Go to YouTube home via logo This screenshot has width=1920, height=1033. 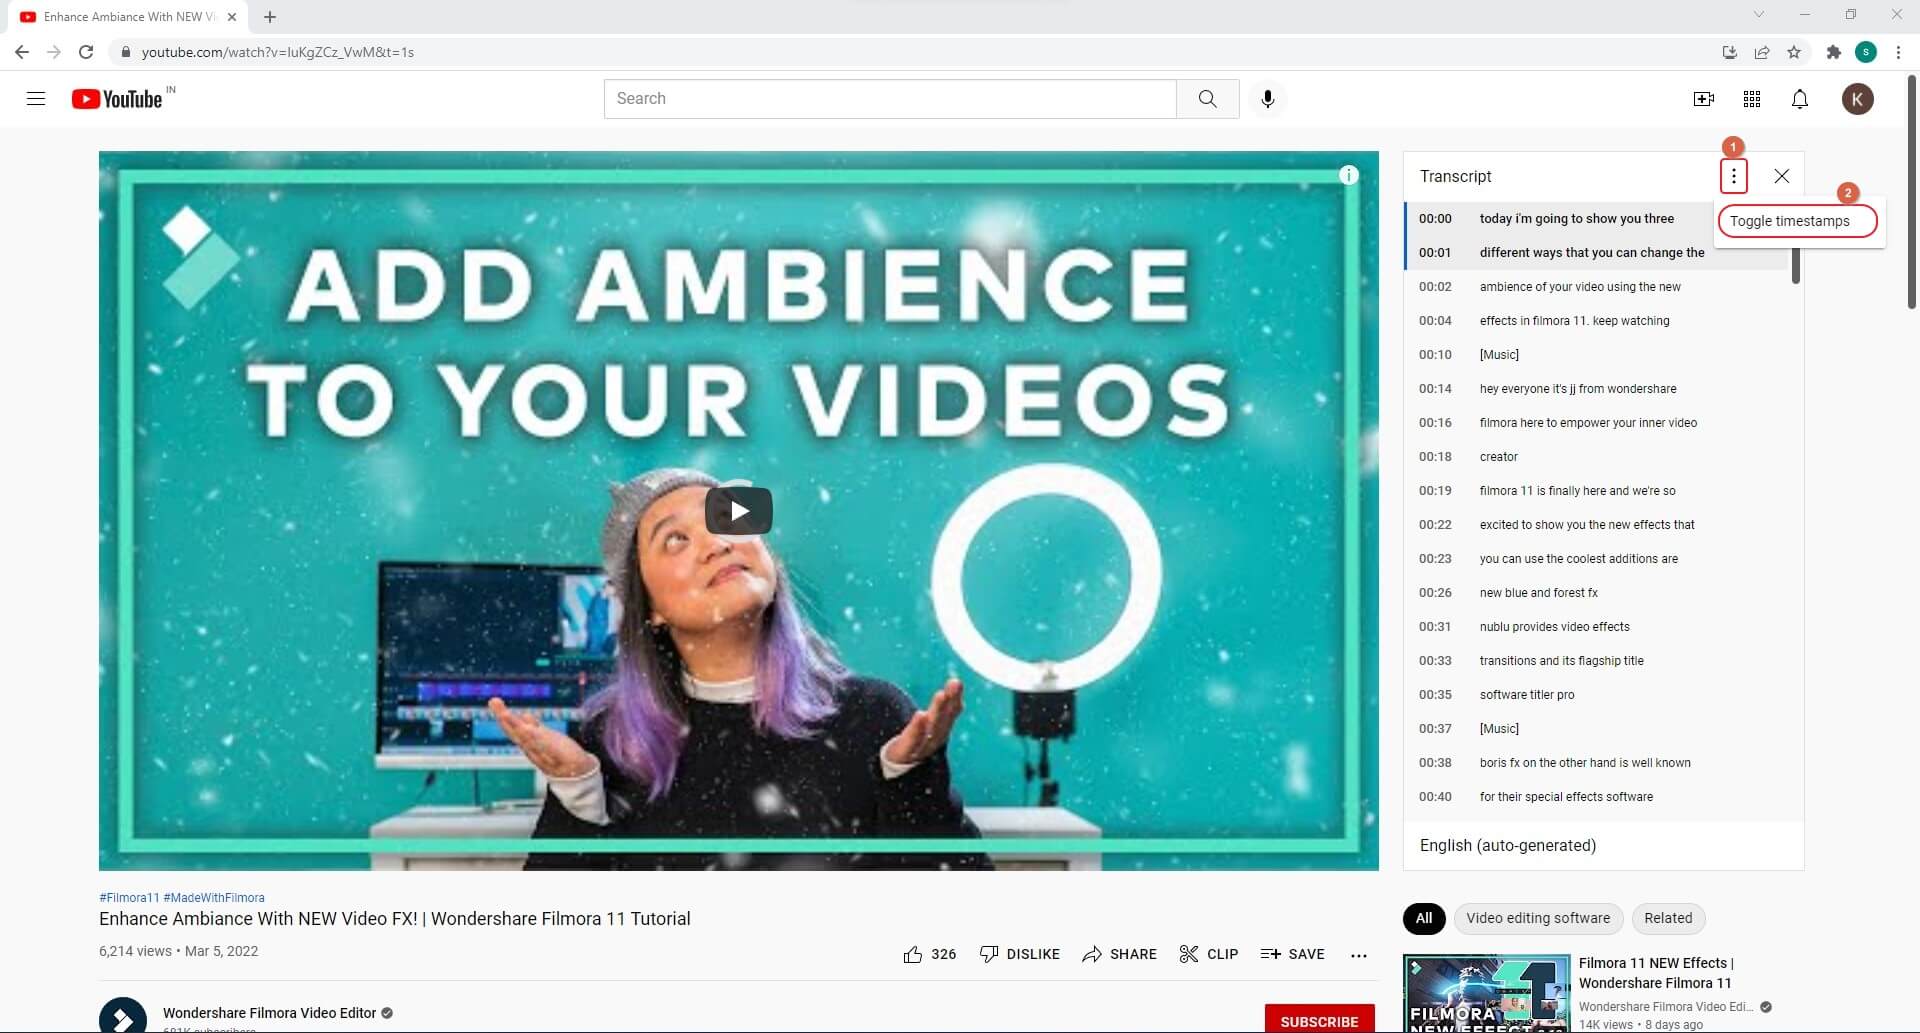click(117, 99)
